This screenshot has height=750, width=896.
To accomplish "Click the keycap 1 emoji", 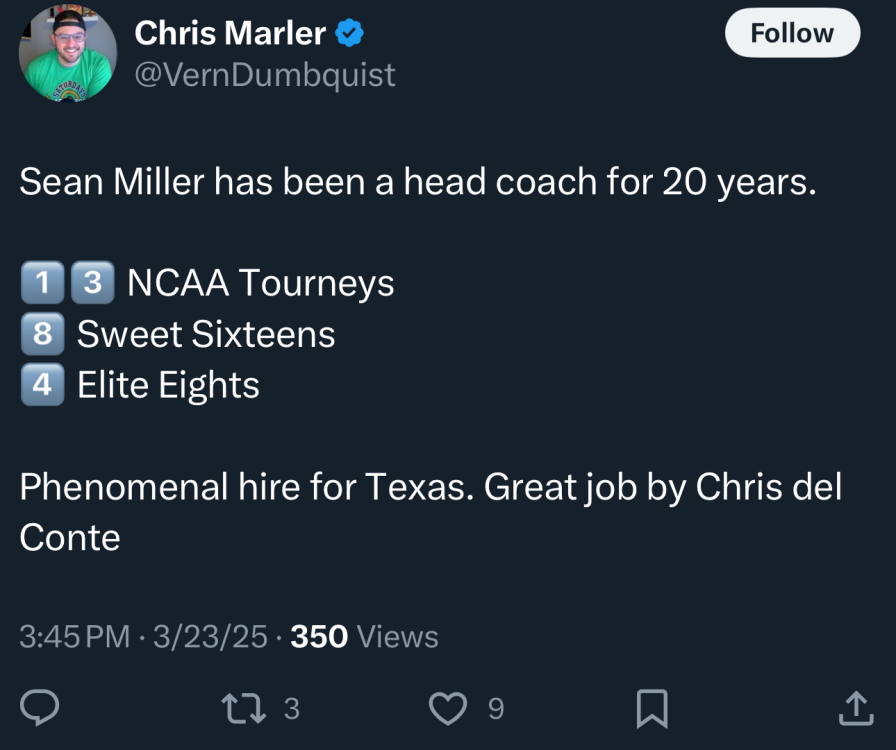I will pos(42,283).
